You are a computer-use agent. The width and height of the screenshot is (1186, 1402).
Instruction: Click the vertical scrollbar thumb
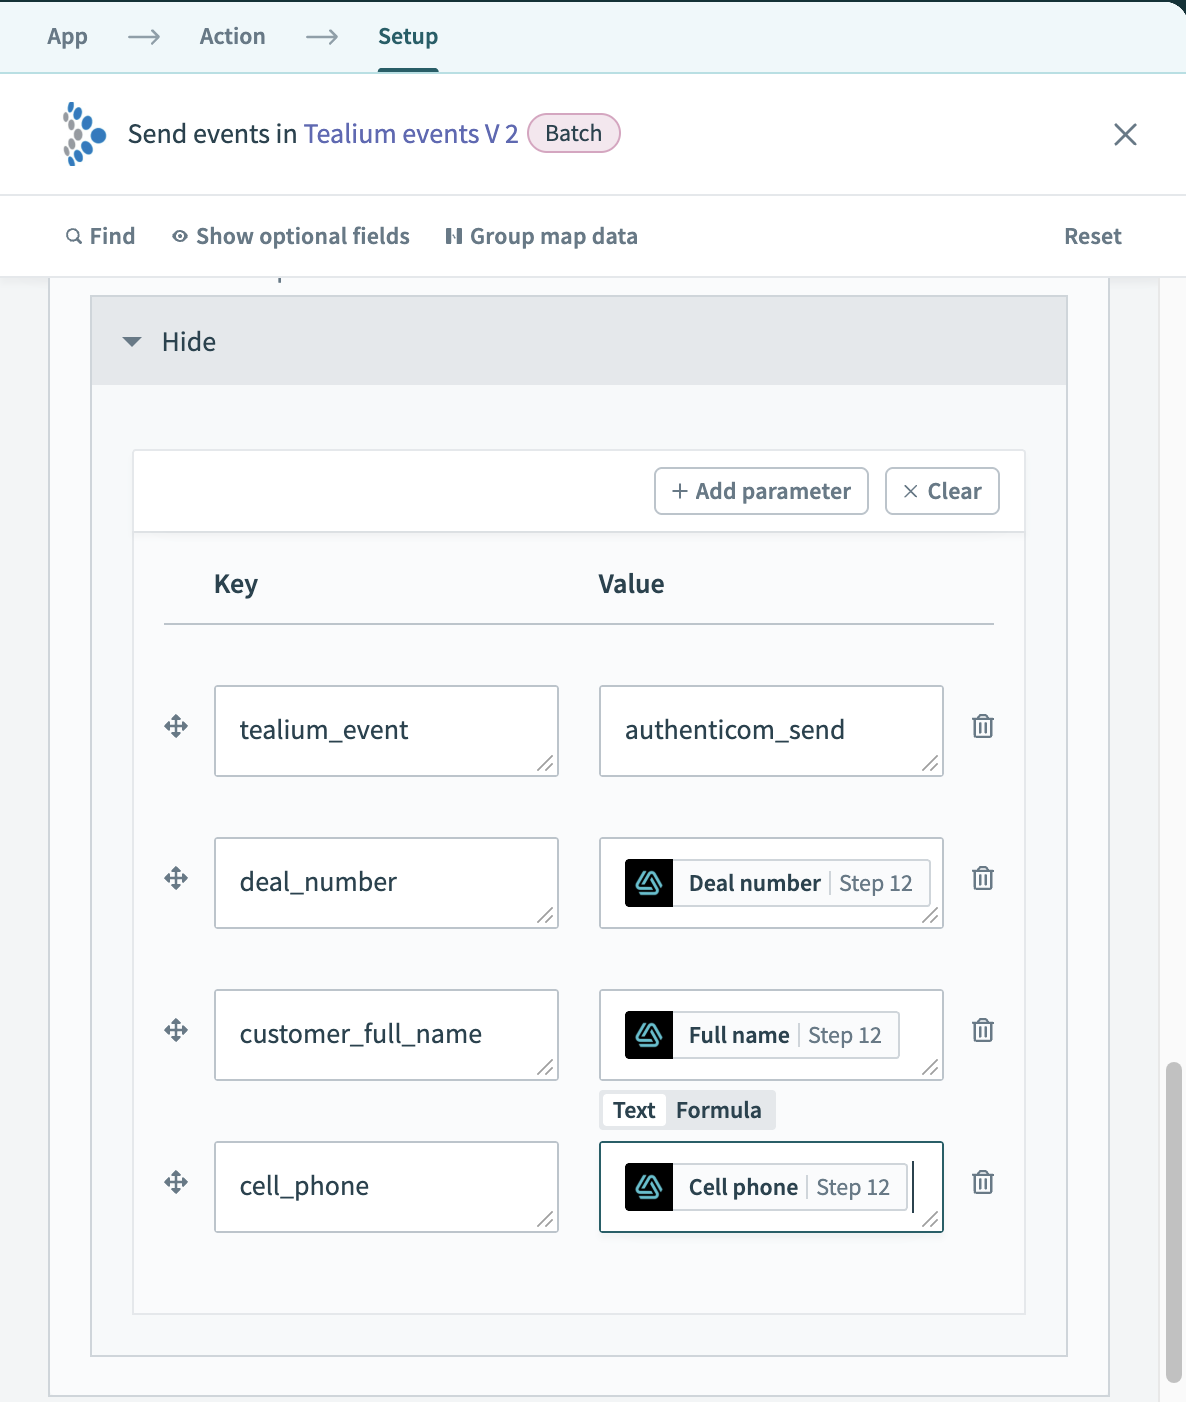[x=1173, y=1220]
